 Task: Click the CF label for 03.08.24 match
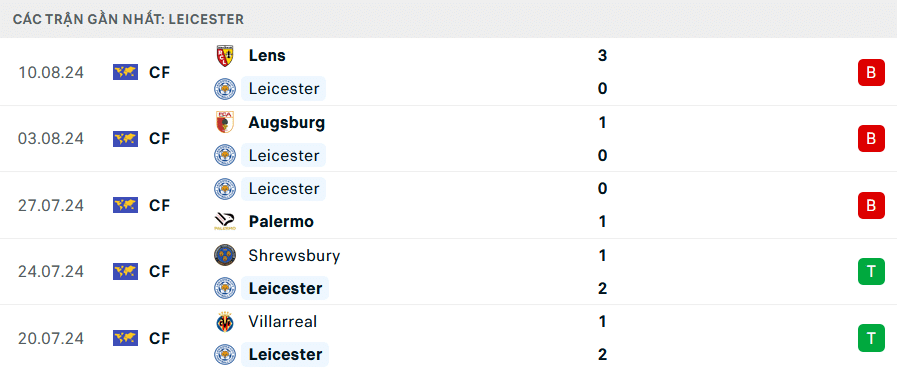pos(160,139)
